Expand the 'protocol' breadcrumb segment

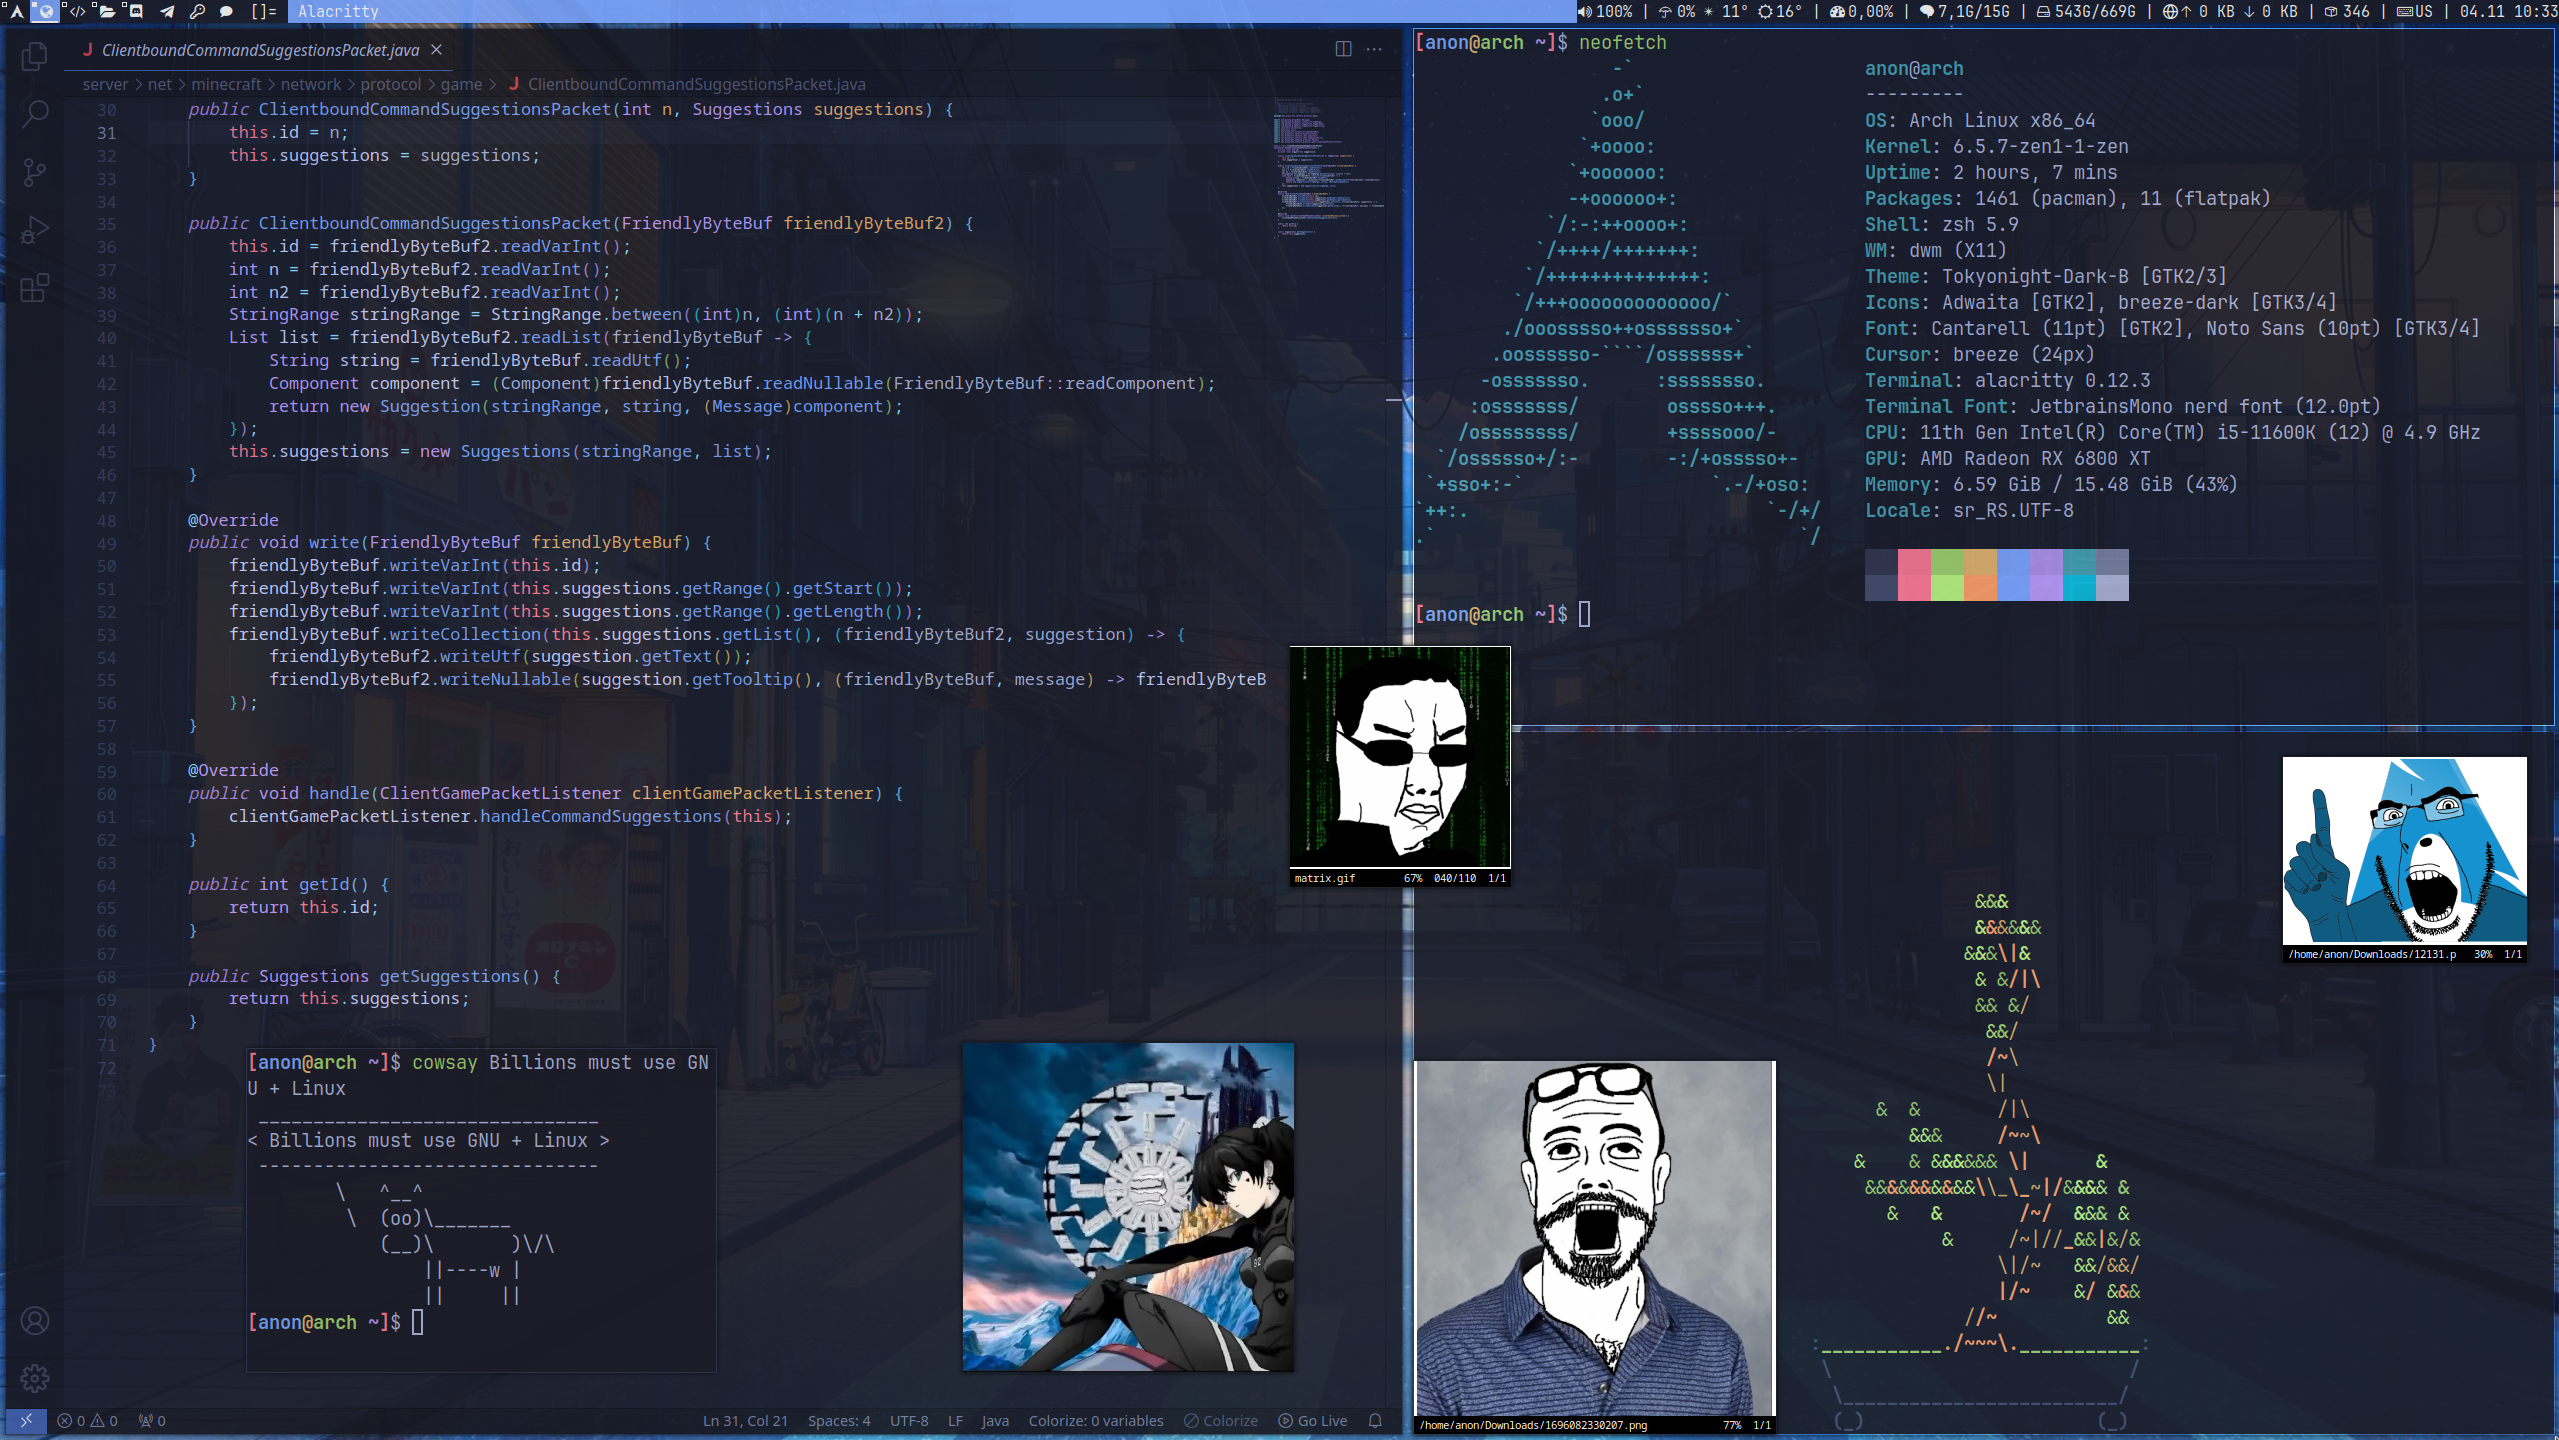pyautogui.click(x=390, y=85)
